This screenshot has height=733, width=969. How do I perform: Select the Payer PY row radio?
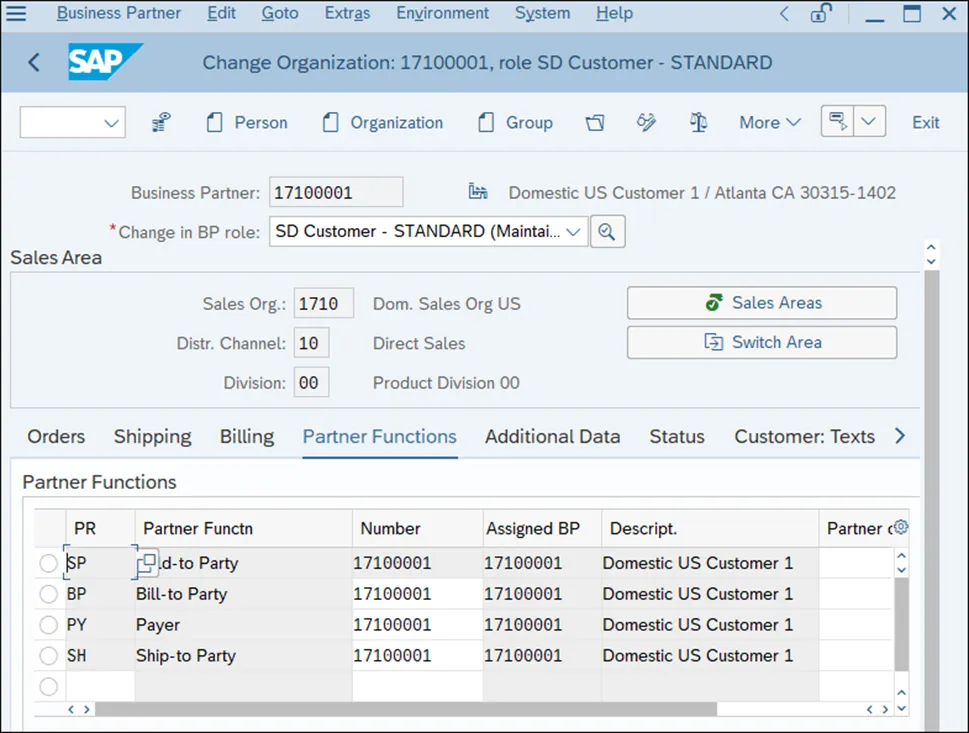point(48,625)
